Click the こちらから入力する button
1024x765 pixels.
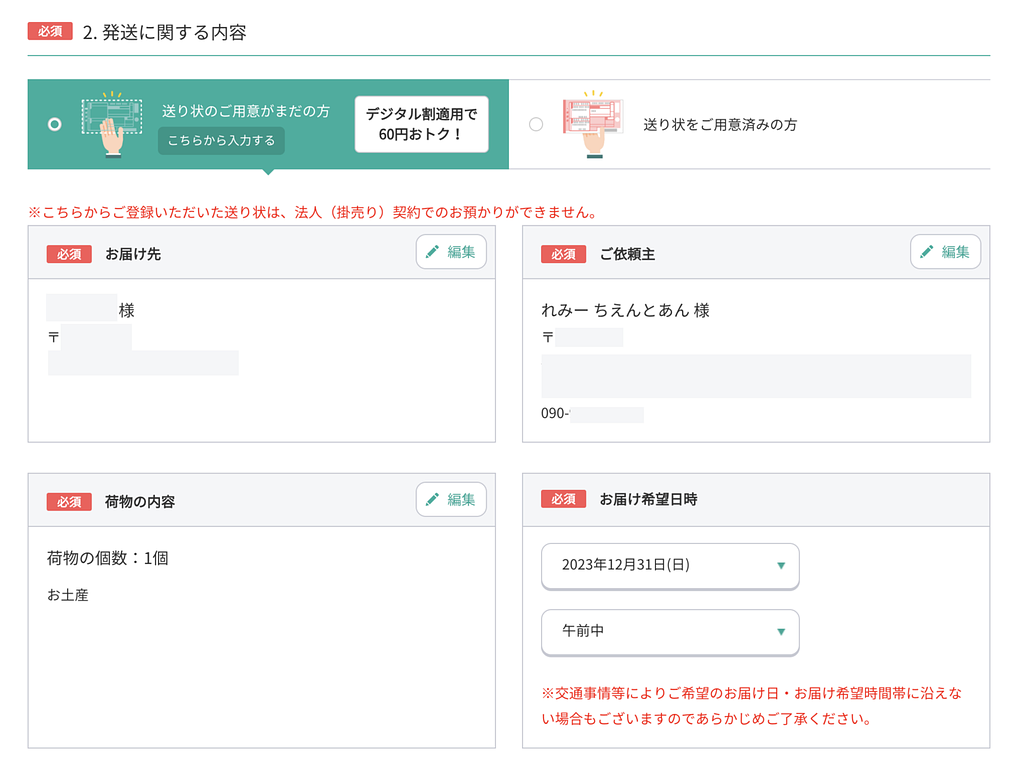pos(222,142)
